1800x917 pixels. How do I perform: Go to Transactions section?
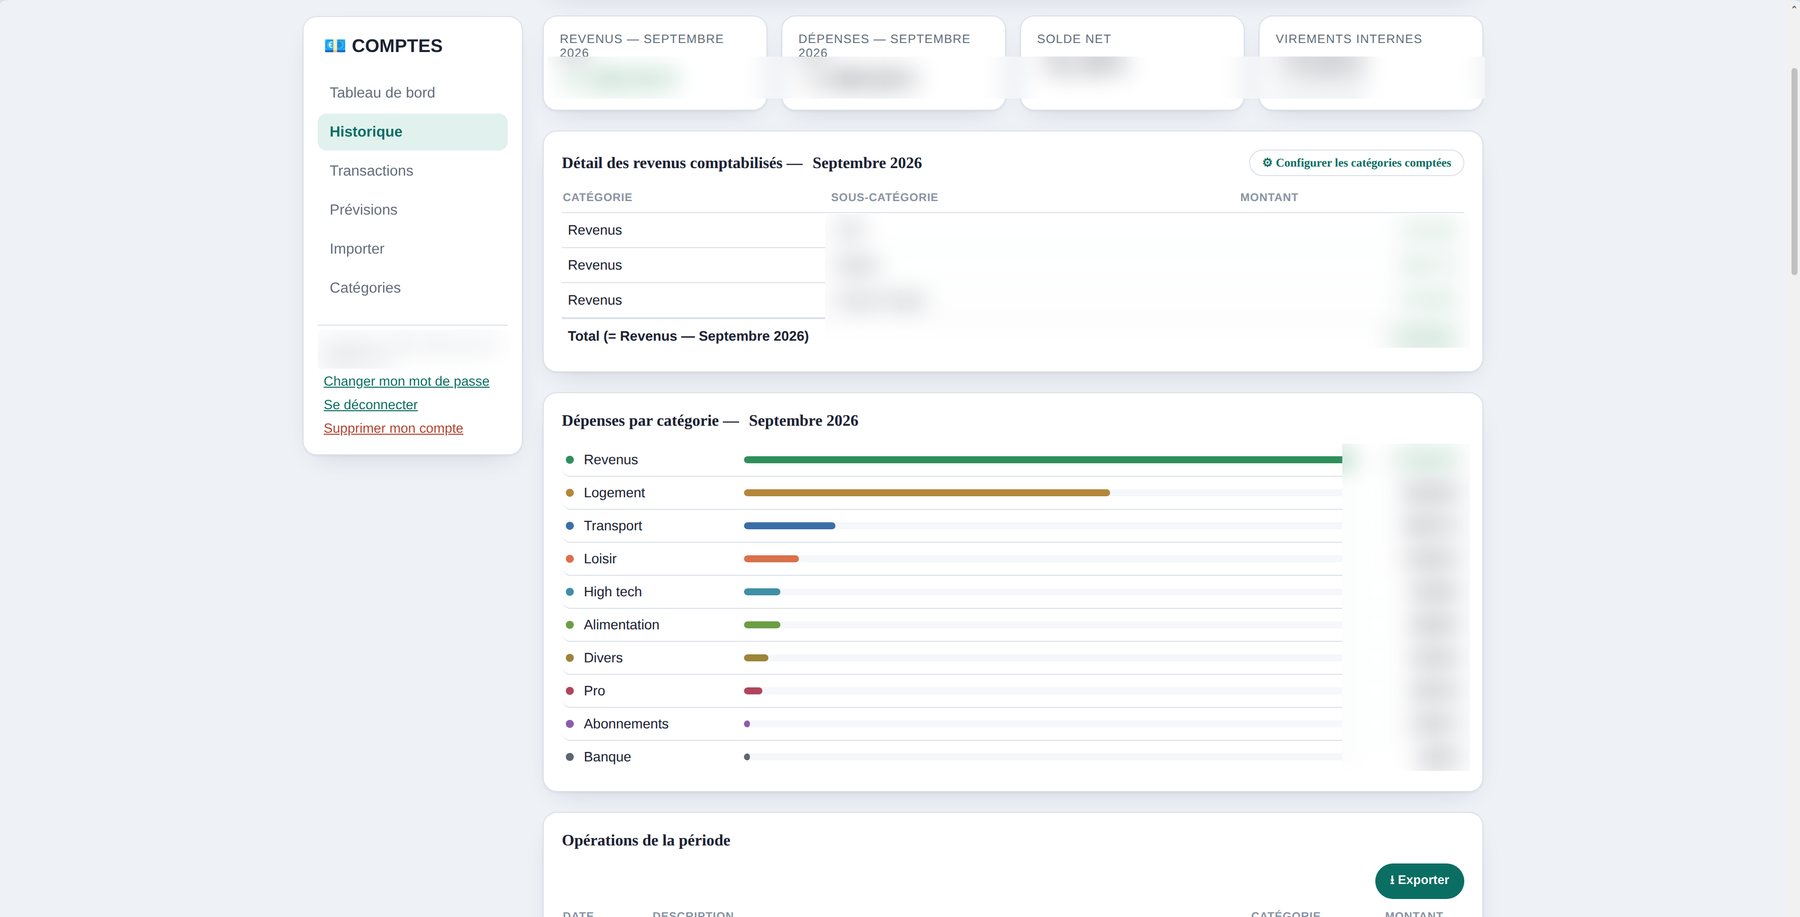click(x=412, y=171)
